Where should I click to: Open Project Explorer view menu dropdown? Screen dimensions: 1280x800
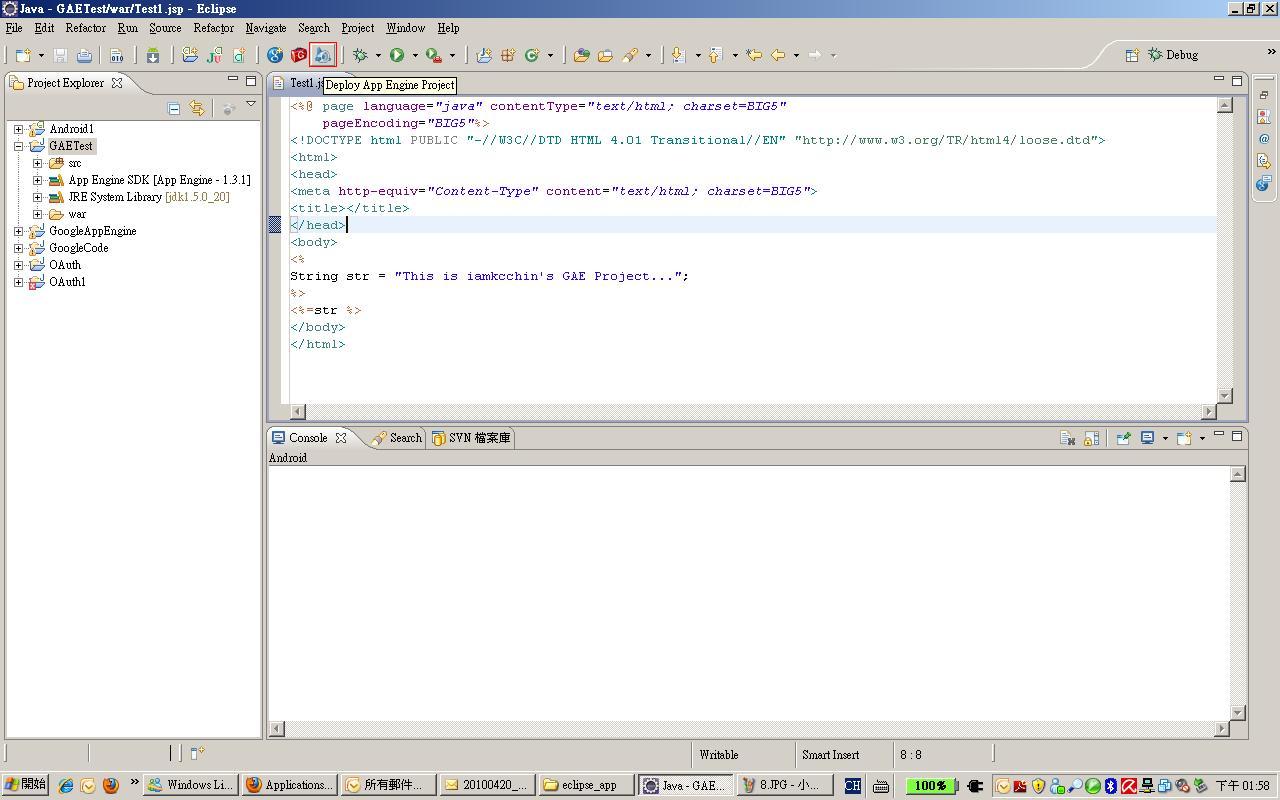(251, 105)
